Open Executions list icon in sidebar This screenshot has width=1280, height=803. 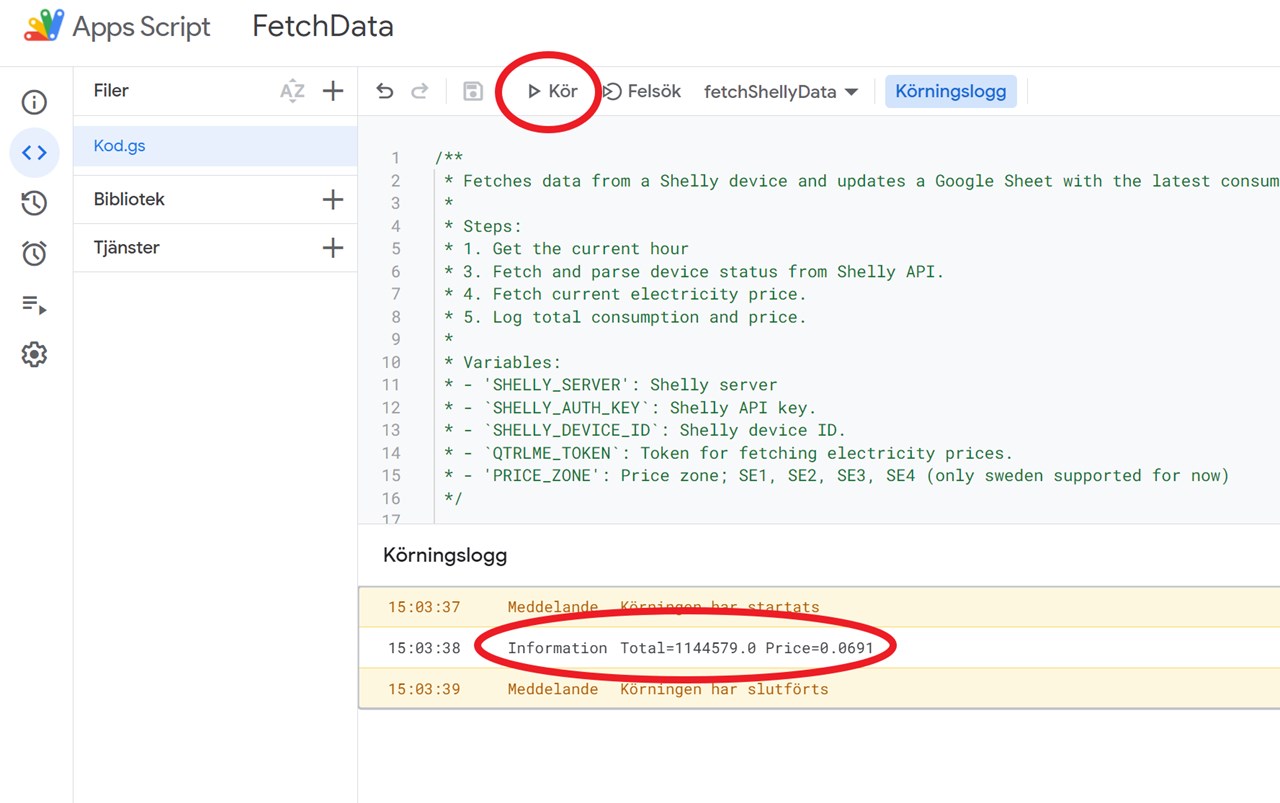[34, 305]
